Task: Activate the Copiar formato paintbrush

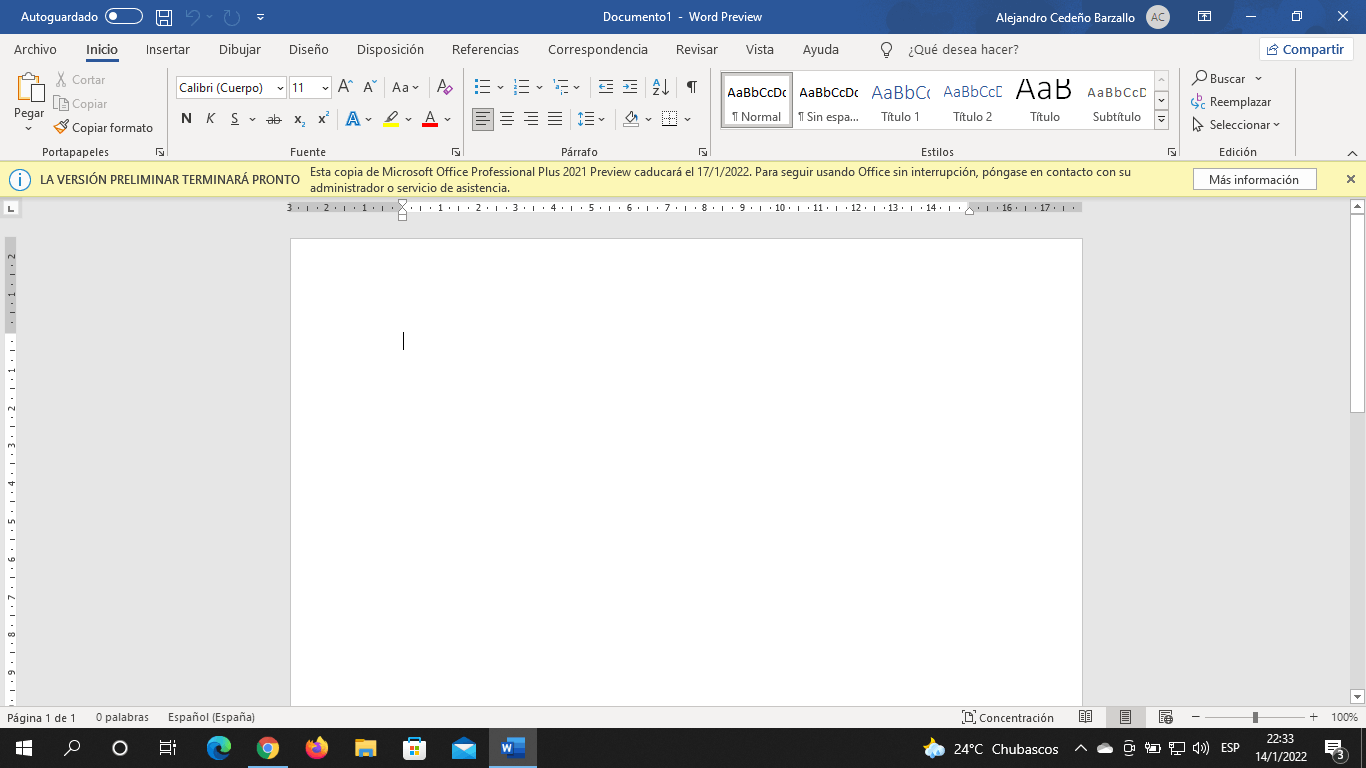Action: [x=104, y=127]
